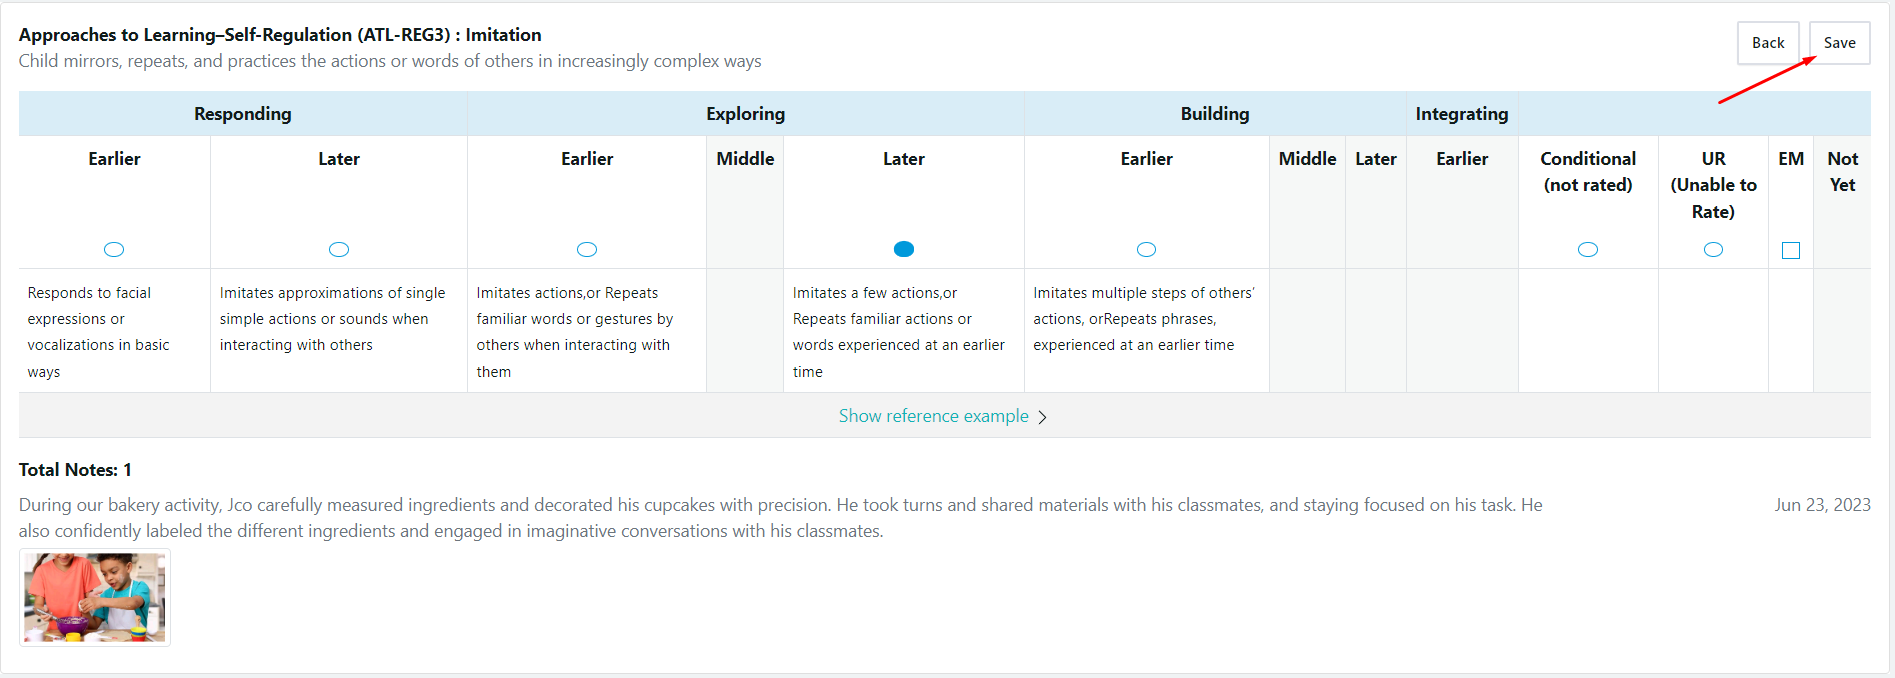
Task: Click the Building column group header
Action: (x=1215, y=114)
